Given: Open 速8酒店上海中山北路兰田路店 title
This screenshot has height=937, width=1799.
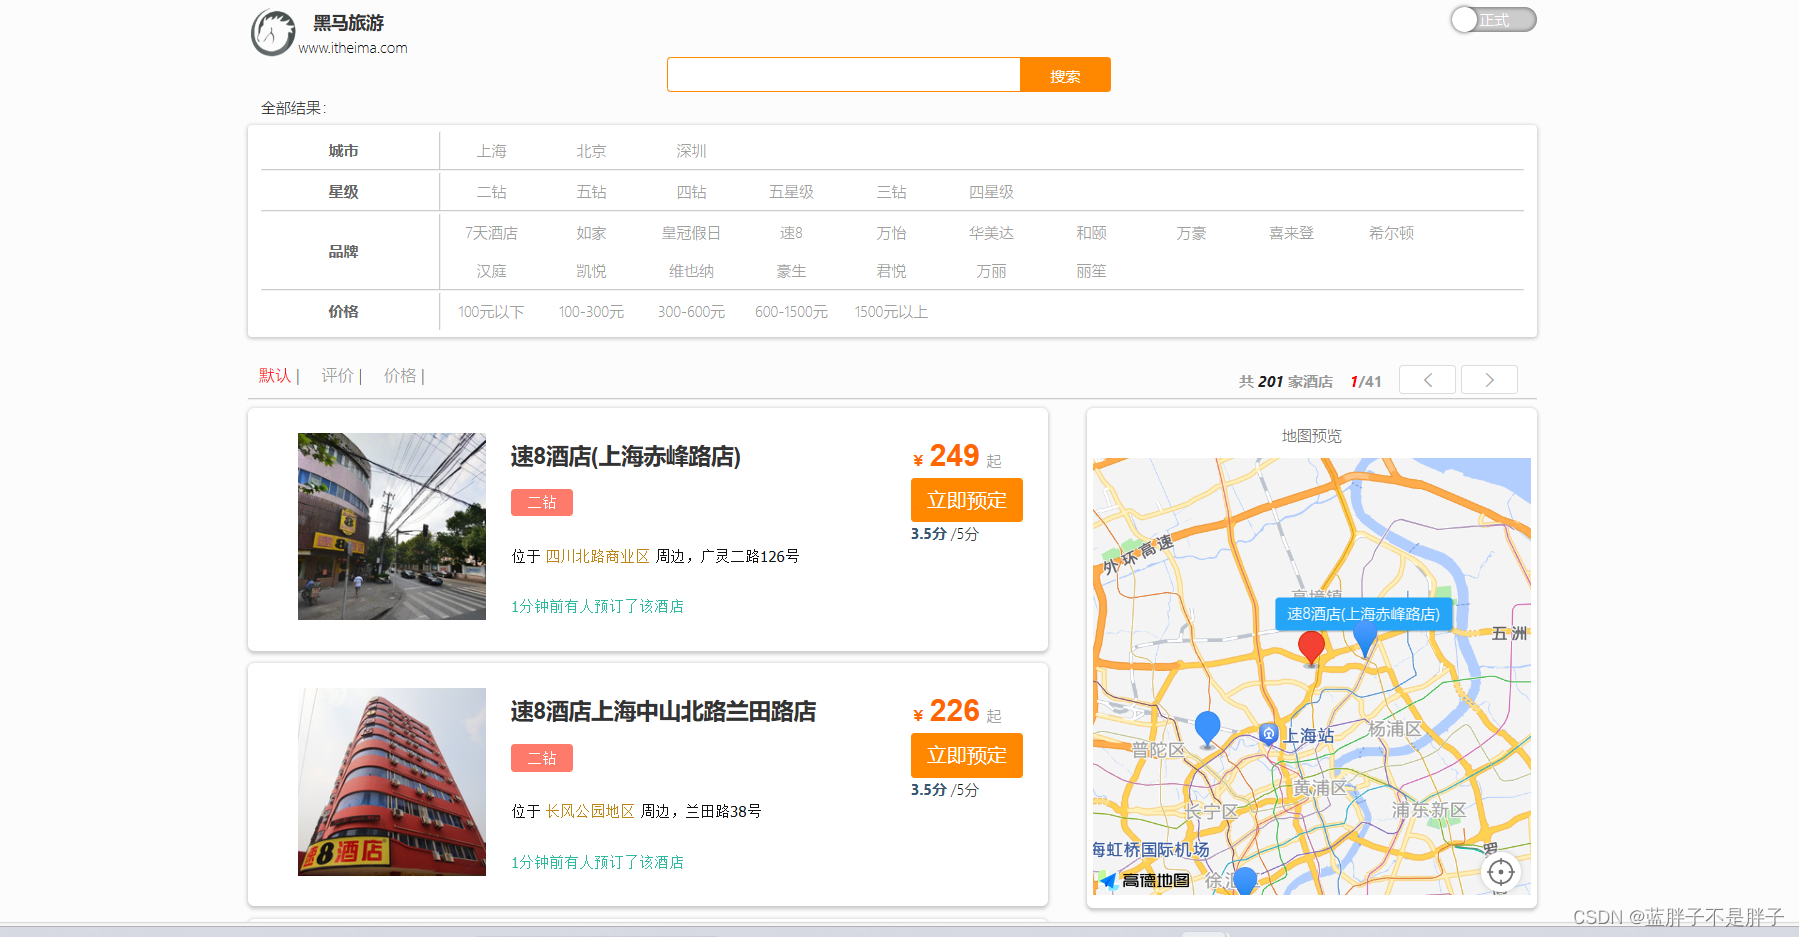Looking at the screenshot, I should coord(663,712).
